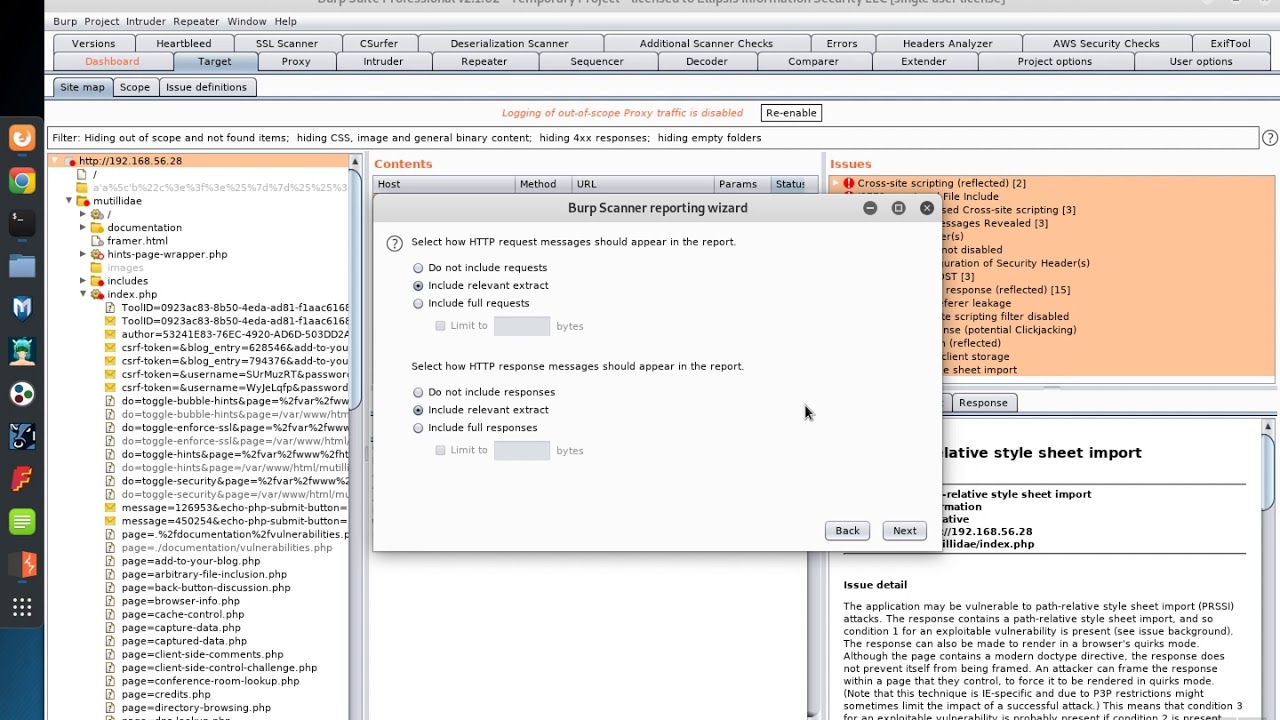
Task: Open the Files manager dock icon
Action: tap(22, 266)
